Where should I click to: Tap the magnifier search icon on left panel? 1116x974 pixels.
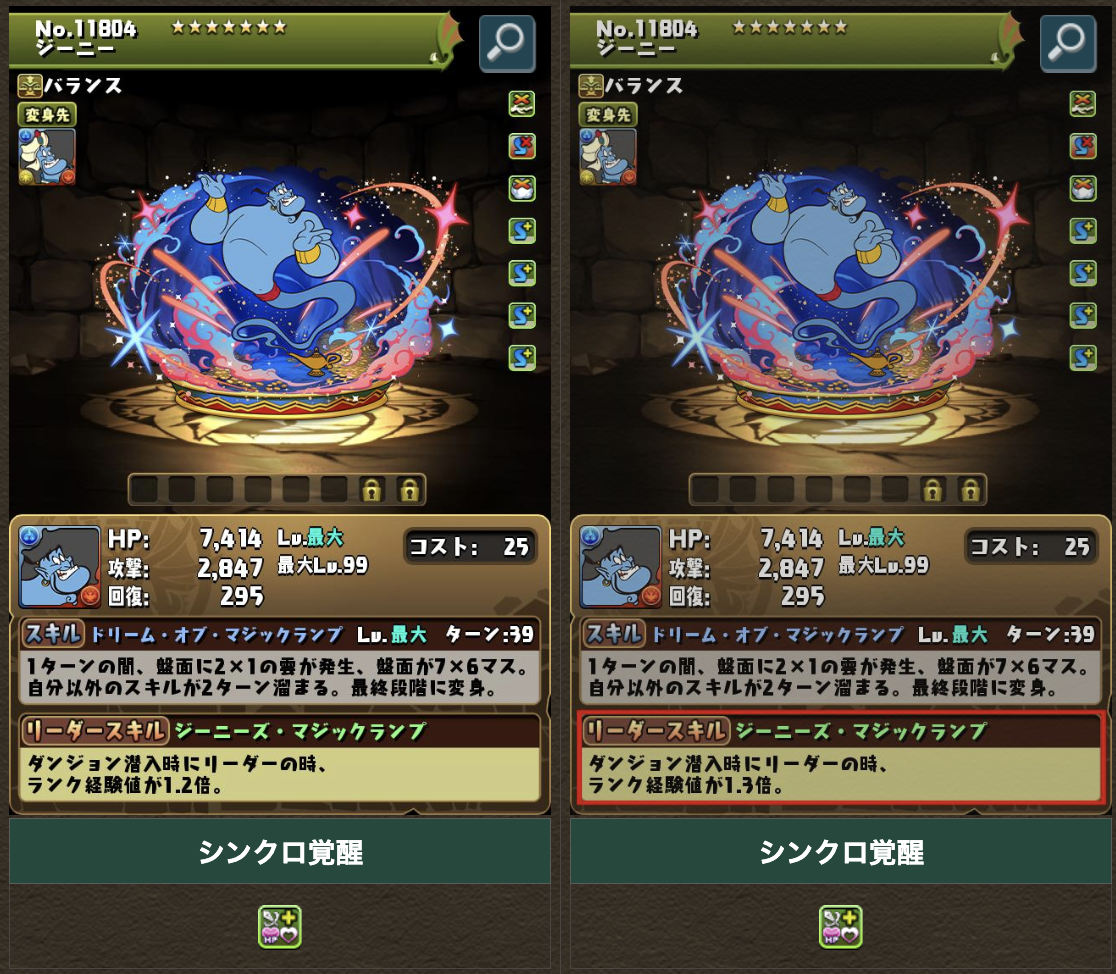pos(507,43)
